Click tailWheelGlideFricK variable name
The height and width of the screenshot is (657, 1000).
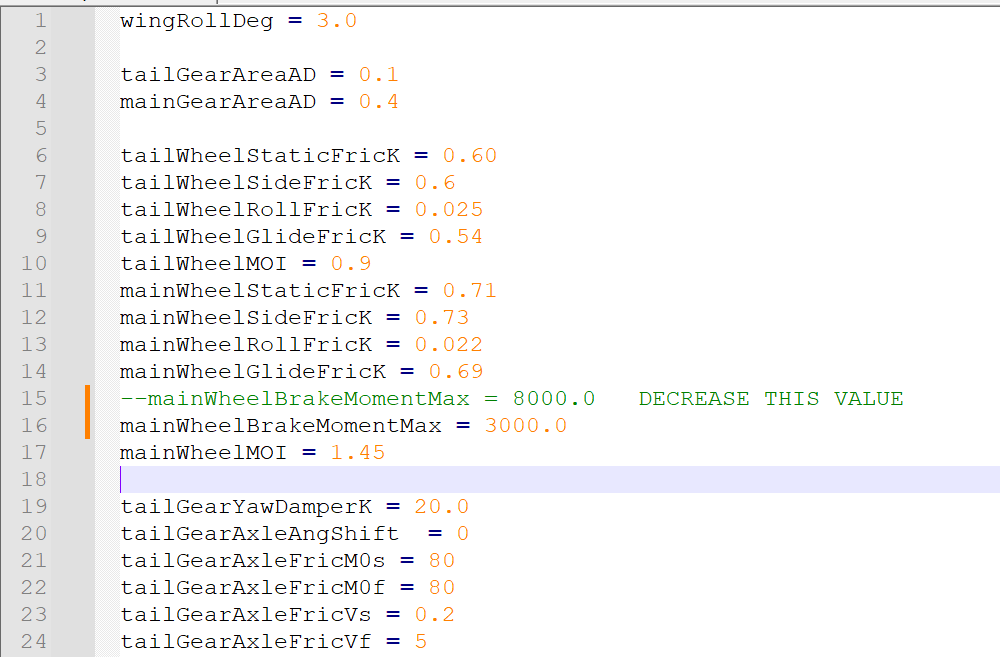click(x=253, y=237)
